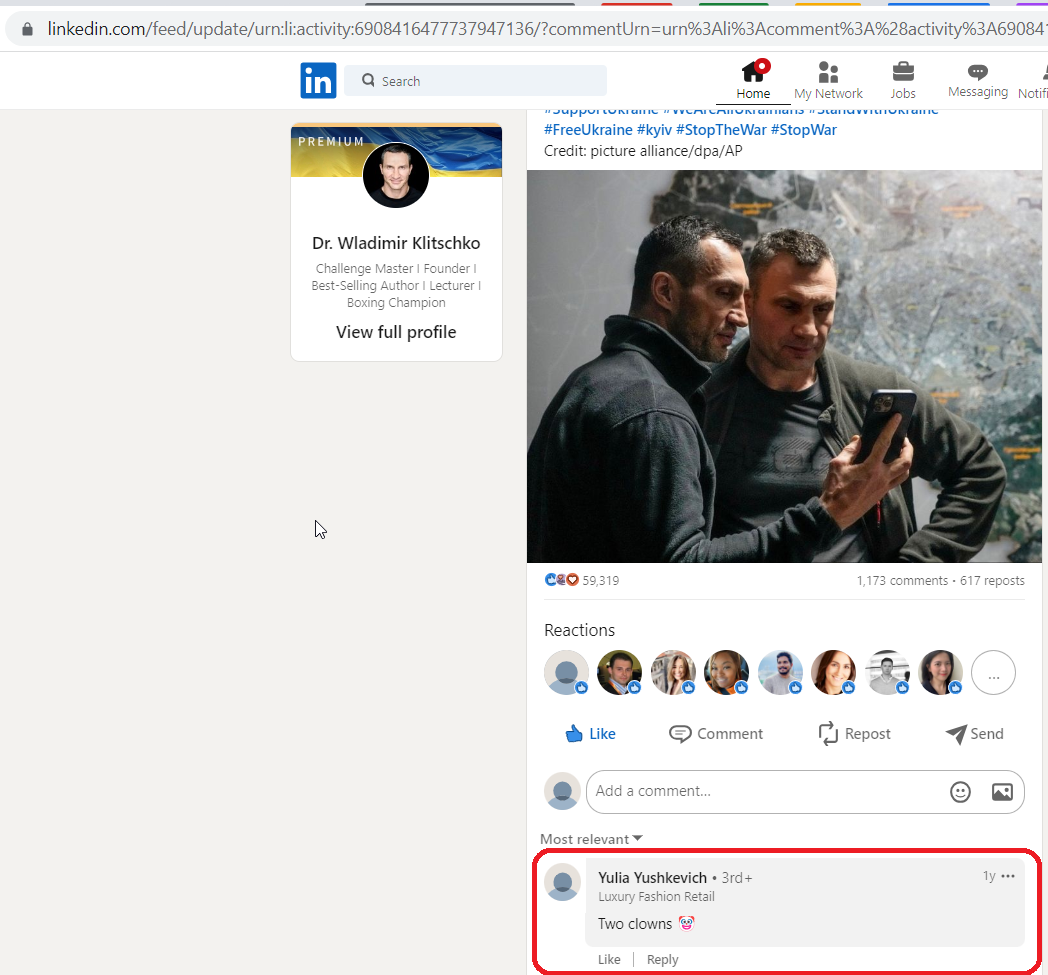
Task: Open the Messaging tab
Action: 978,80
